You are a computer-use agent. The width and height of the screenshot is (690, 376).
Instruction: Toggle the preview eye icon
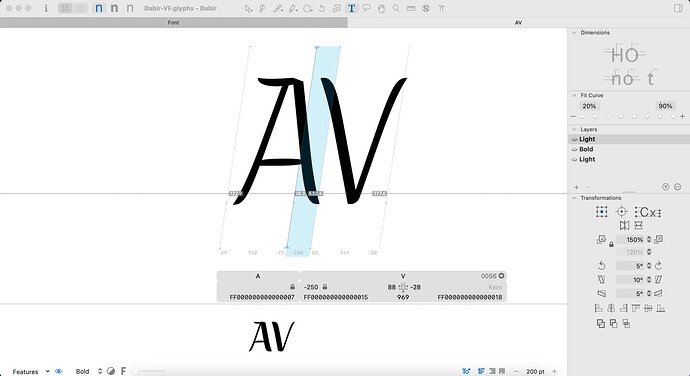[x=59, y=371]
